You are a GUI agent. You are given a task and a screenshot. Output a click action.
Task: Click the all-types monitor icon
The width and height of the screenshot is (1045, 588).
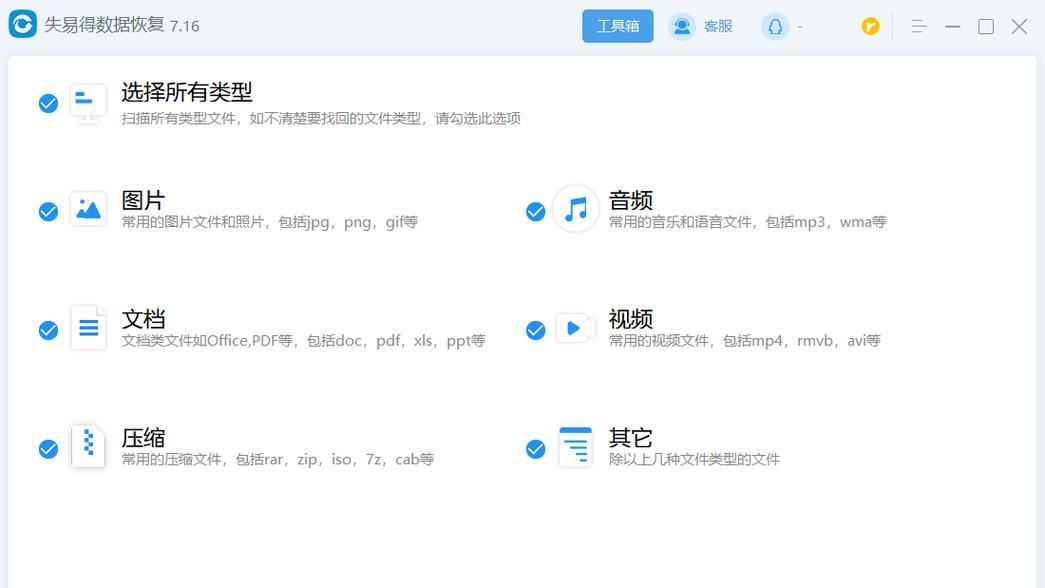[88, 103]
